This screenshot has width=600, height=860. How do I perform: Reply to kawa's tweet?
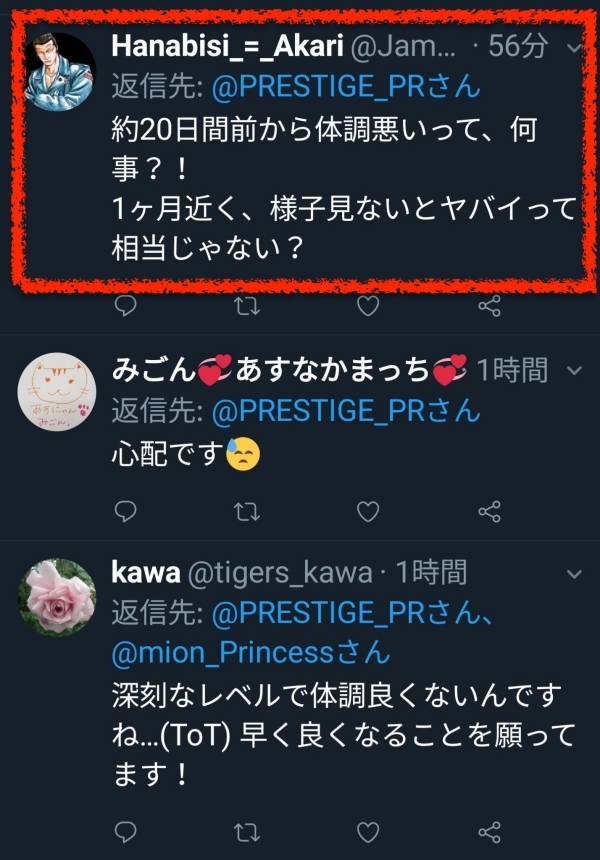125,832
